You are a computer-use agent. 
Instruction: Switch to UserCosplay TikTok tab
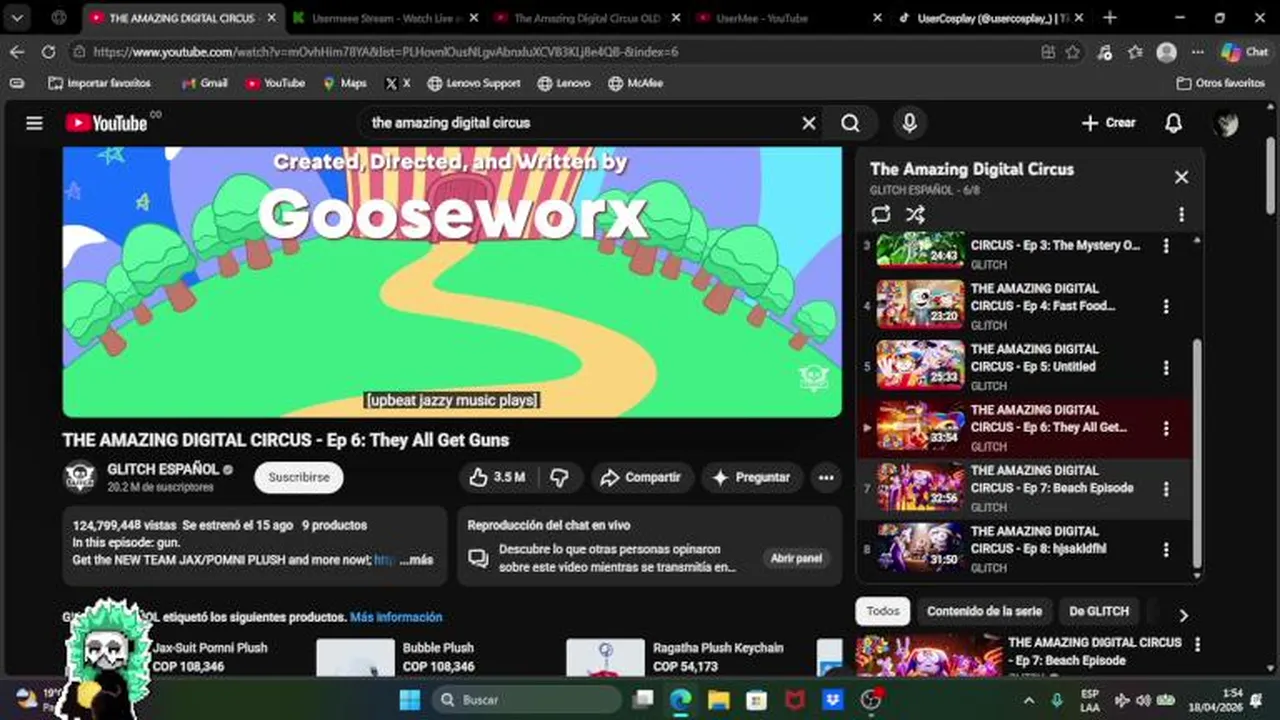[992, 17]
